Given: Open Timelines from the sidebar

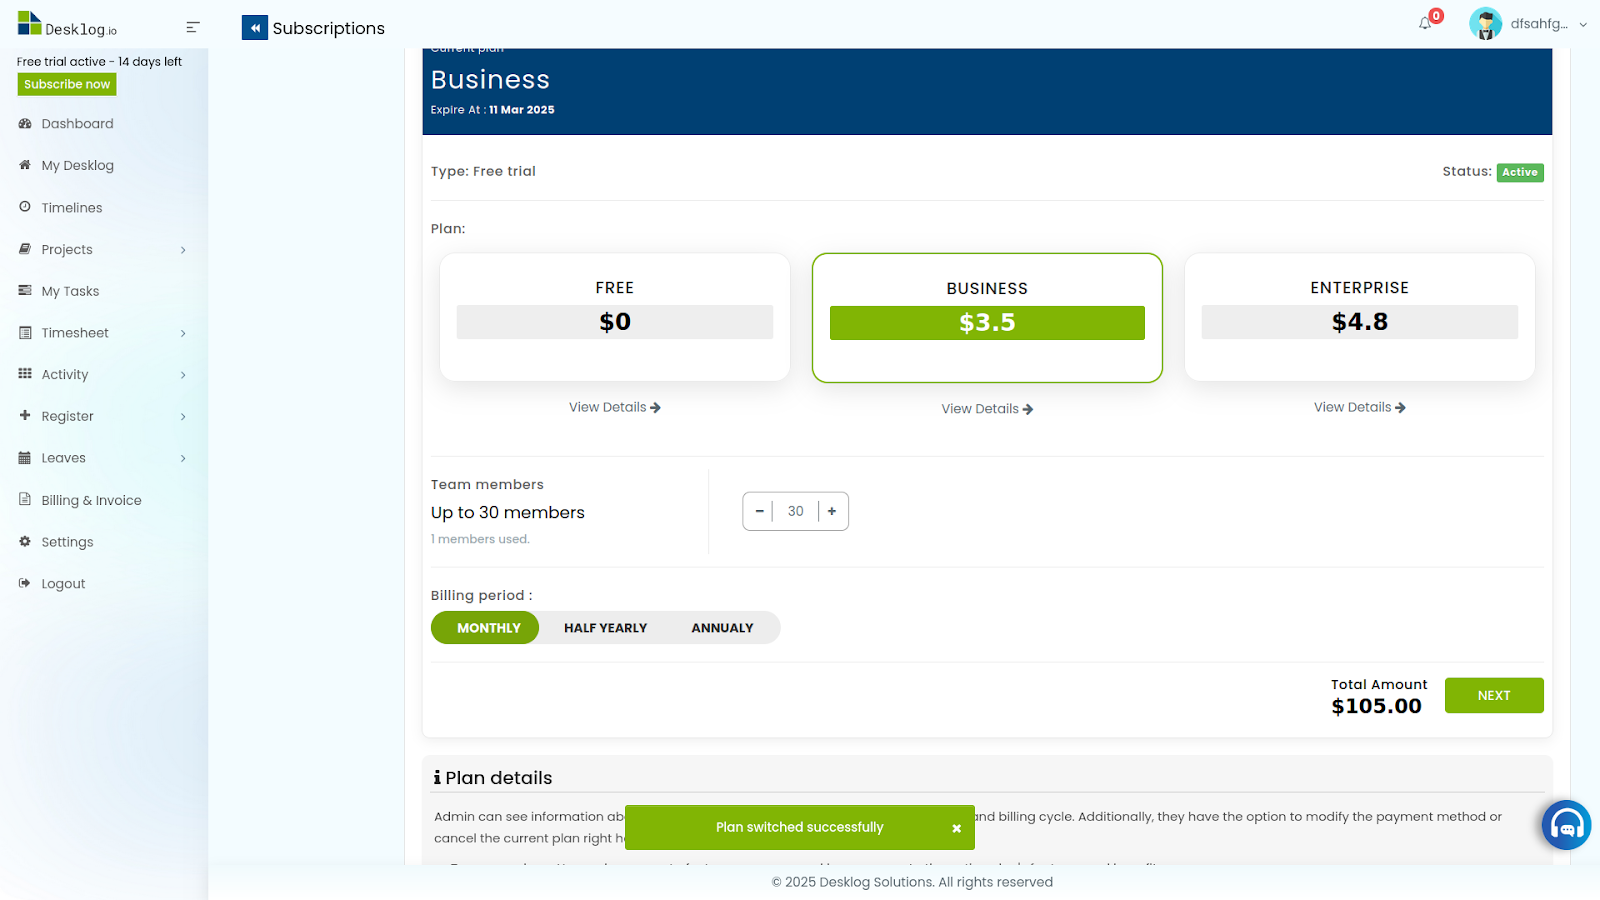Looking at the screenshot, I should tap(72, 208).
